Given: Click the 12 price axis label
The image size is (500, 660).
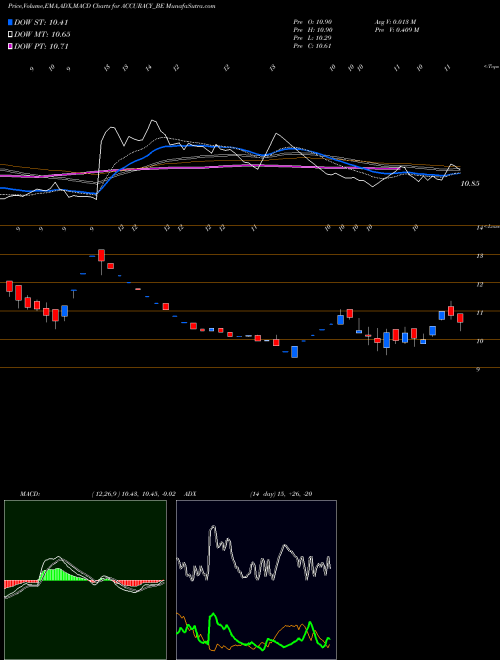Looking at the screenshot, I should 479,285.
